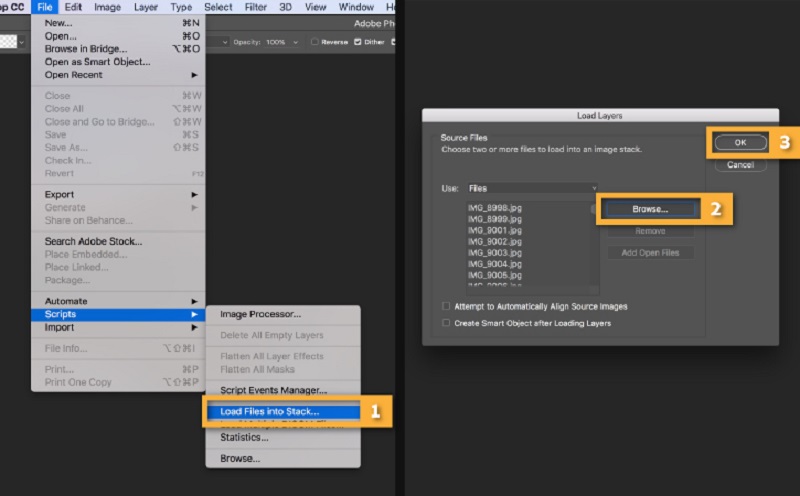Click the Remove button in Load Layers
The height and width of the screenshot is (496, 800).
click(650, 231)
